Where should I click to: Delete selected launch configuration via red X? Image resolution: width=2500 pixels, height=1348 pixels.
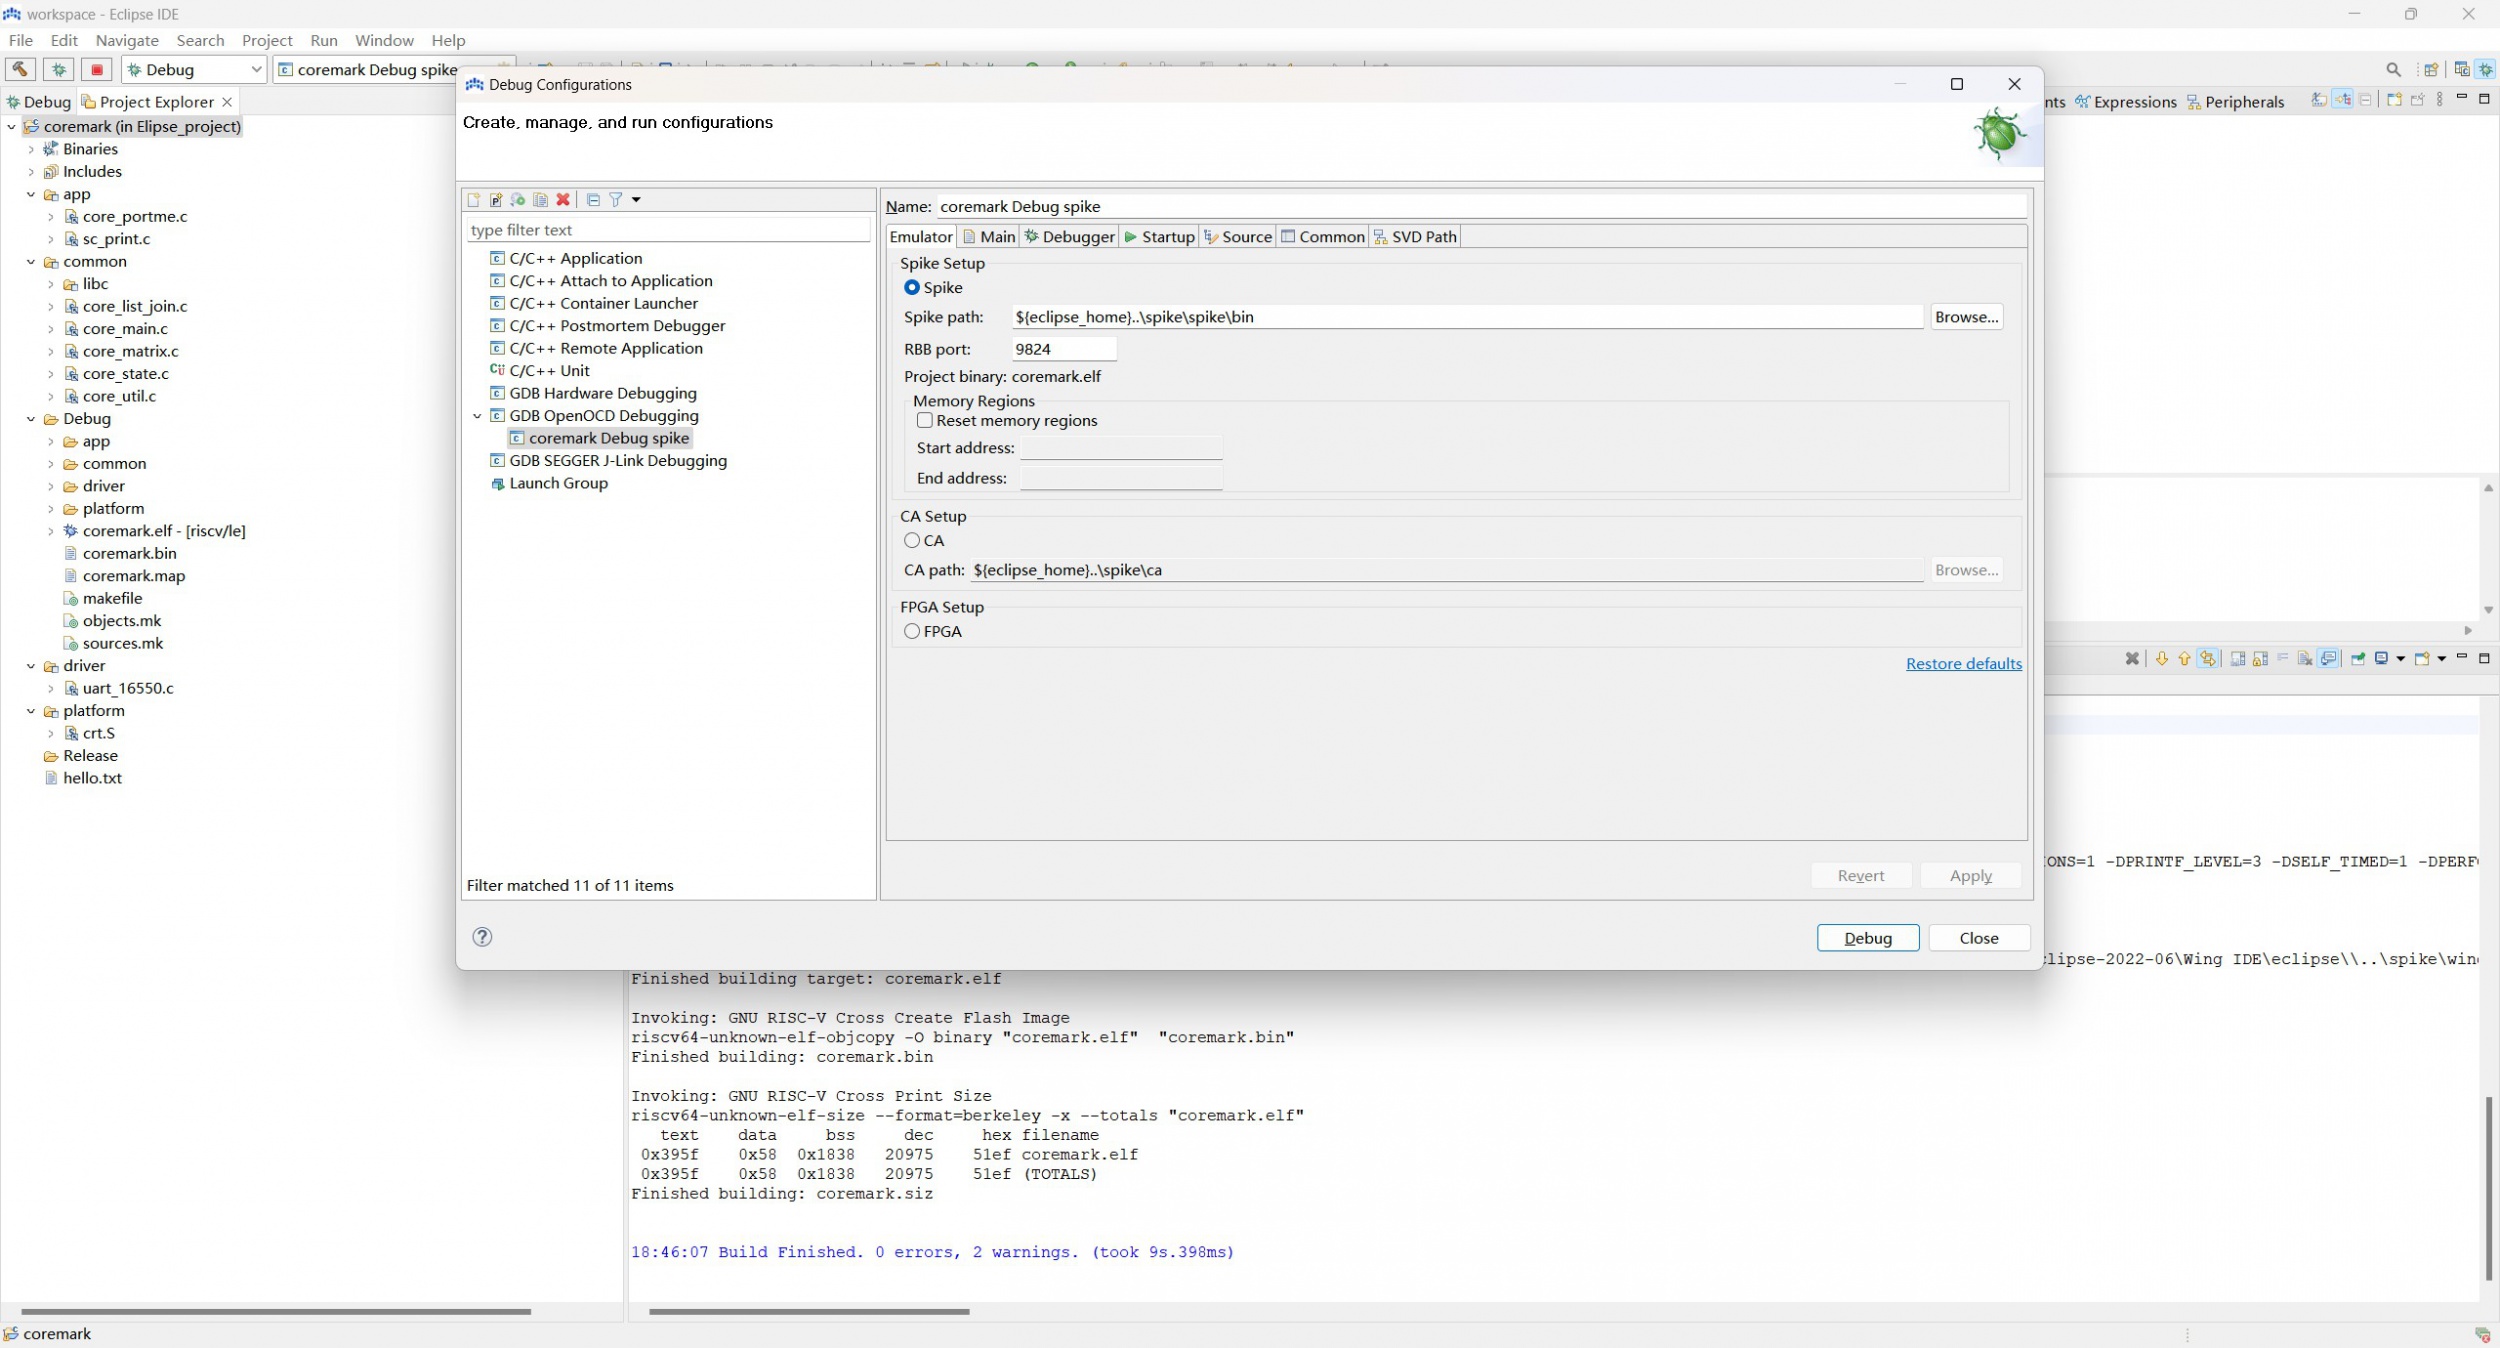(x=563, y=200)
